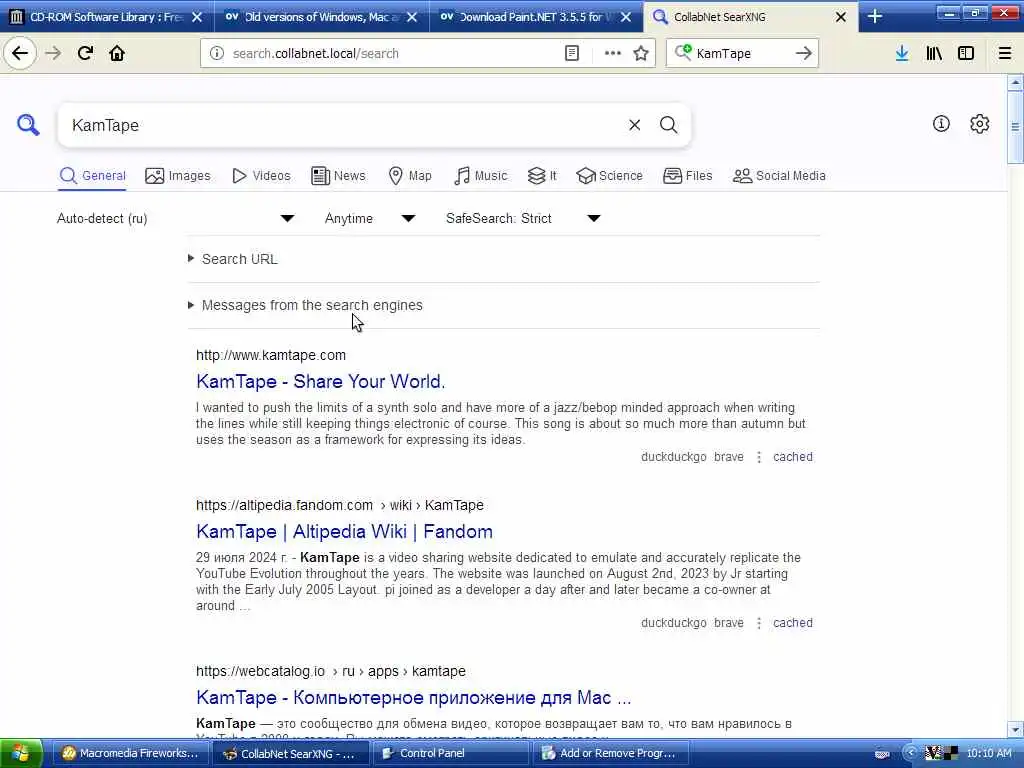
Task: Open the Anytime time range dropdown
Action: tap(370, 218)
